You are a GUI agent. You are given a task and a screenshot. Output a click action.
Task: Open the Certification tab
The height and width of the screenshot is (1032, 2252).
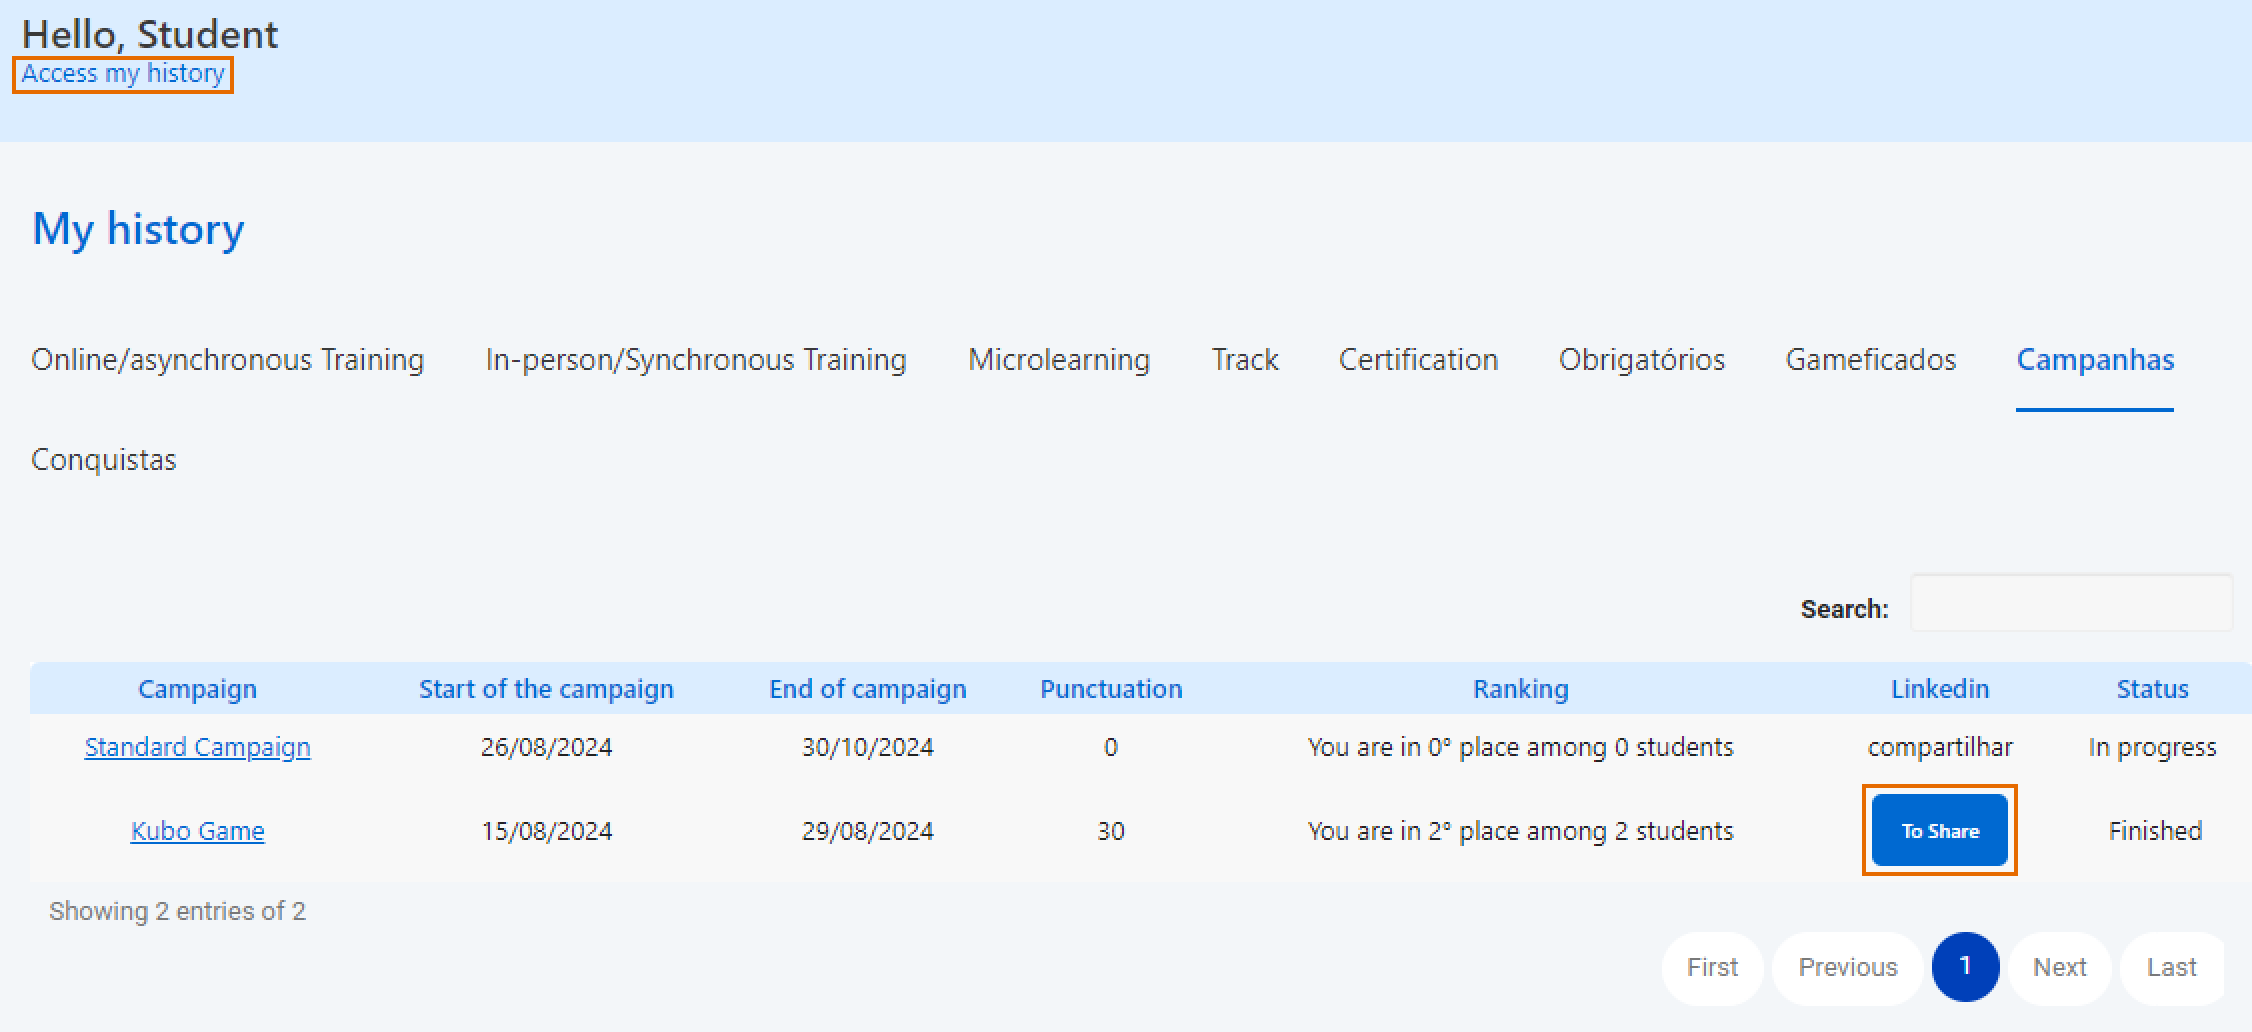point(1418,360)
